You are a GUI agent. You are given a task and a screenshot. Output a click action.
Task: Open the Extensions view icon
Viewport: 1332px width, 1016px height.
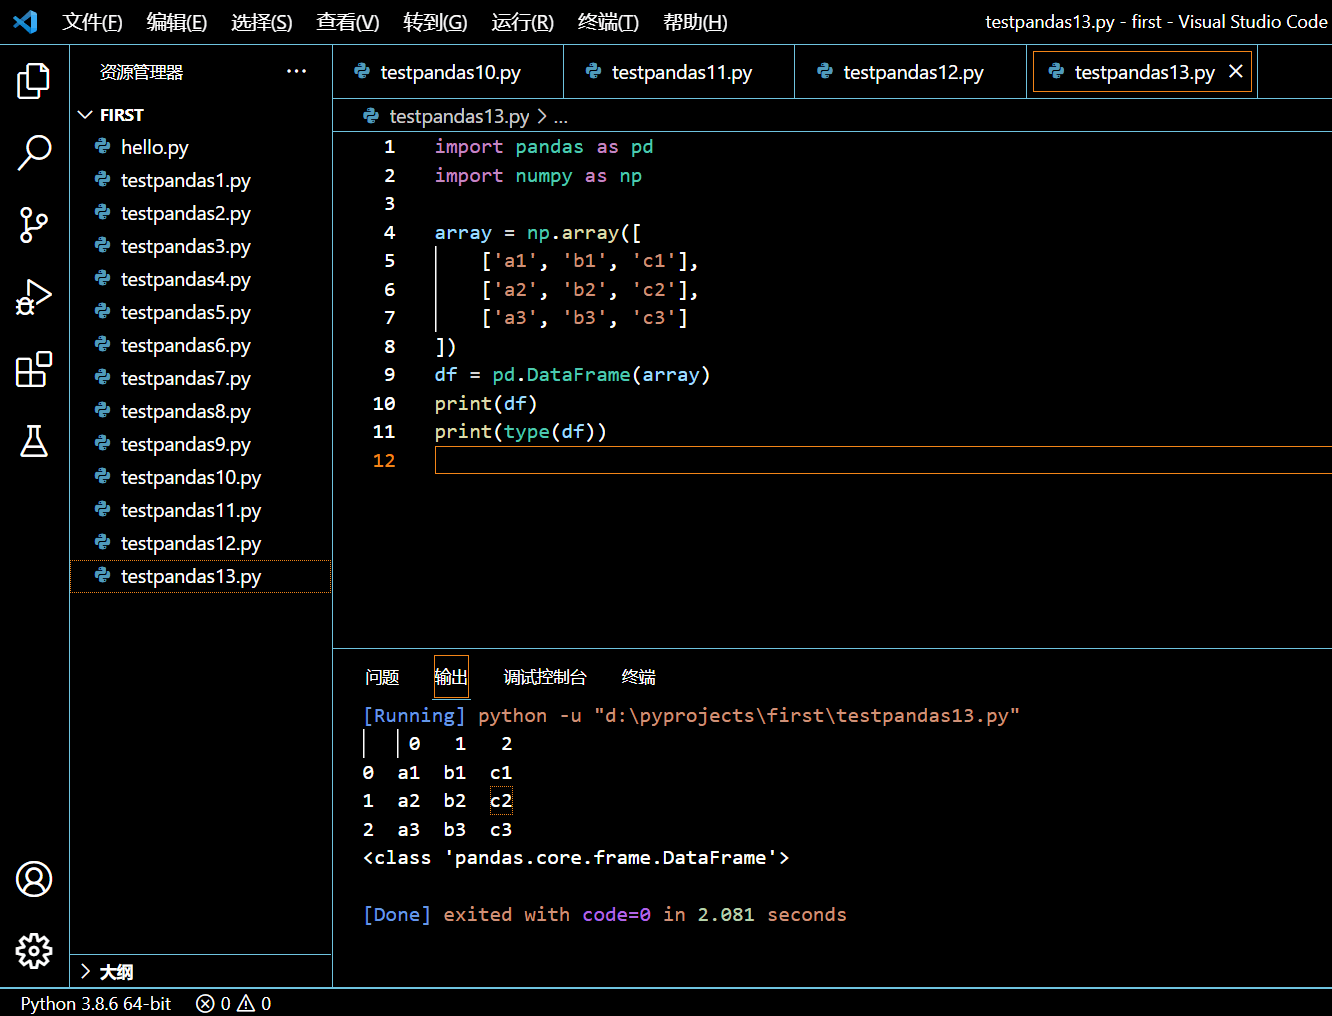[34, 369]
